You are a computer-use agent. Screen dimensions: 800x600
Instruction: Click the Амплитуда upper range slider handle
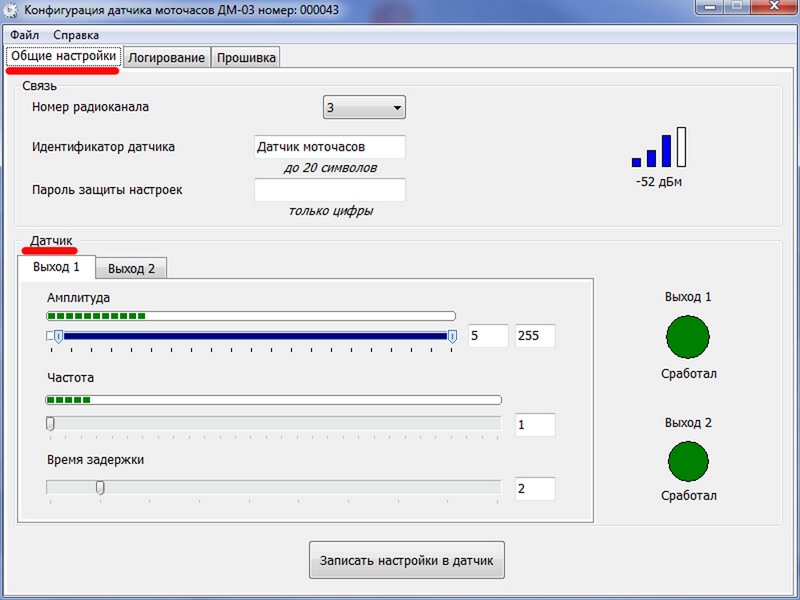pyautogui.click(x=452, y=336)
